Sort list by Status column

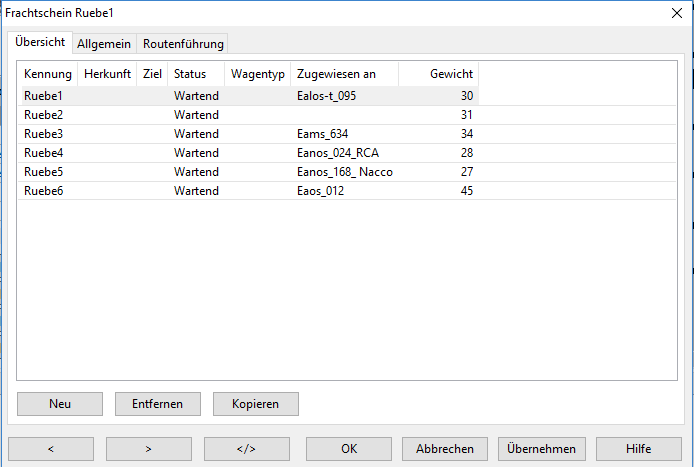click(195, 74)
